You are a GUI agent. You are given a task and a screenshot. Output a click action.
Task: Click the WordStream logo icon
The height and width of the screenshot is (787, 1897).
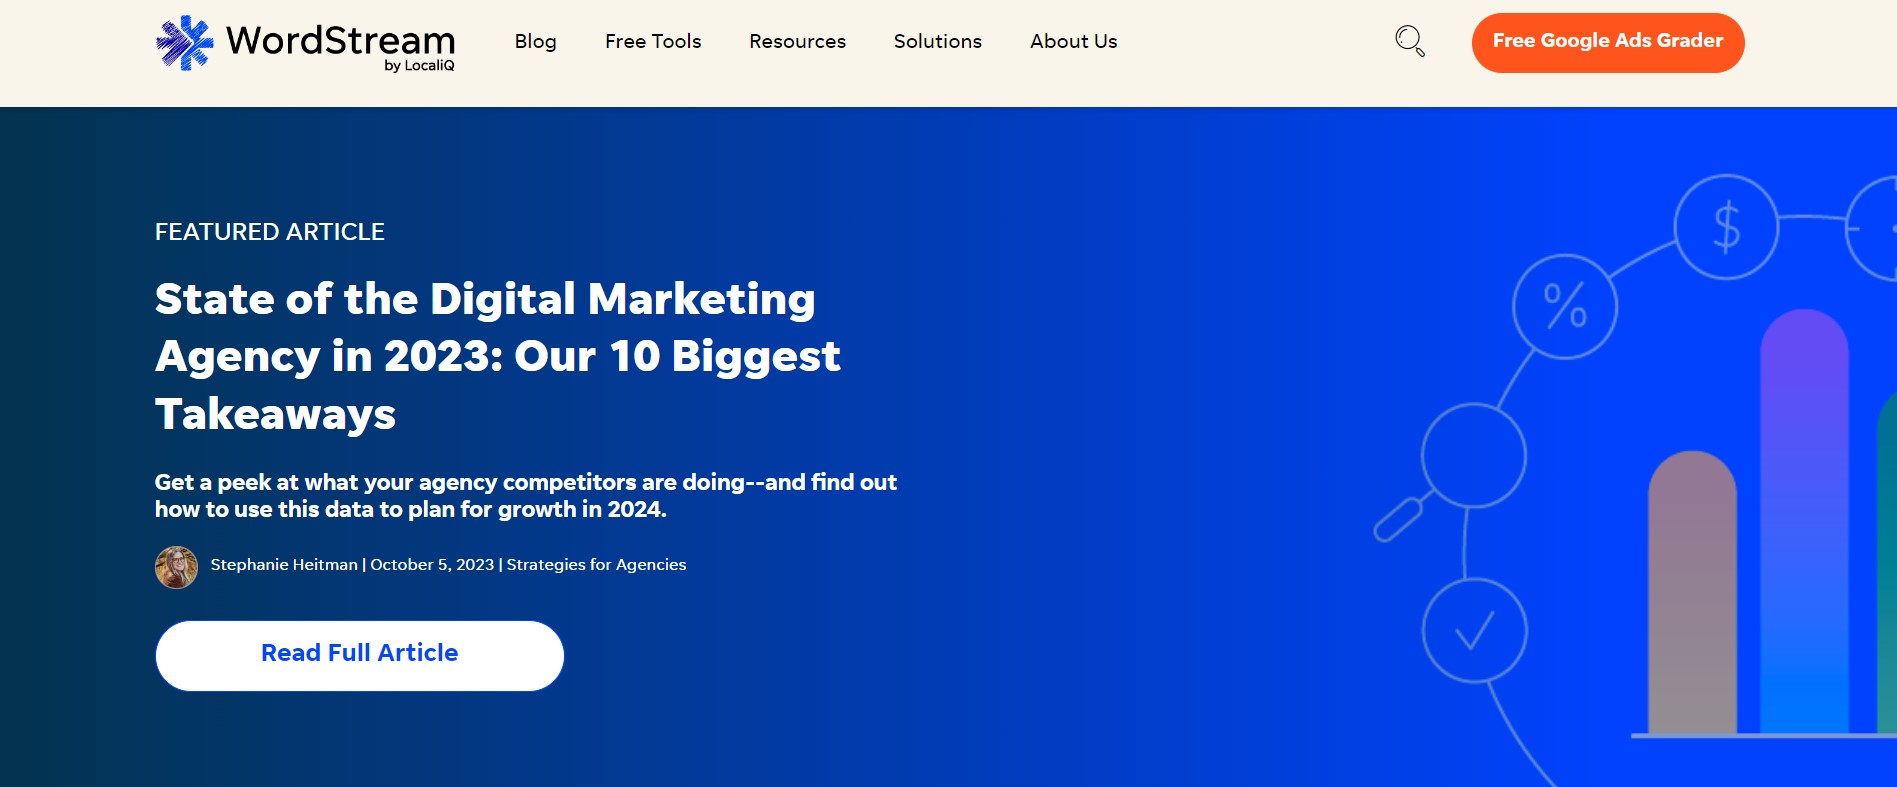tap(185, 43)
